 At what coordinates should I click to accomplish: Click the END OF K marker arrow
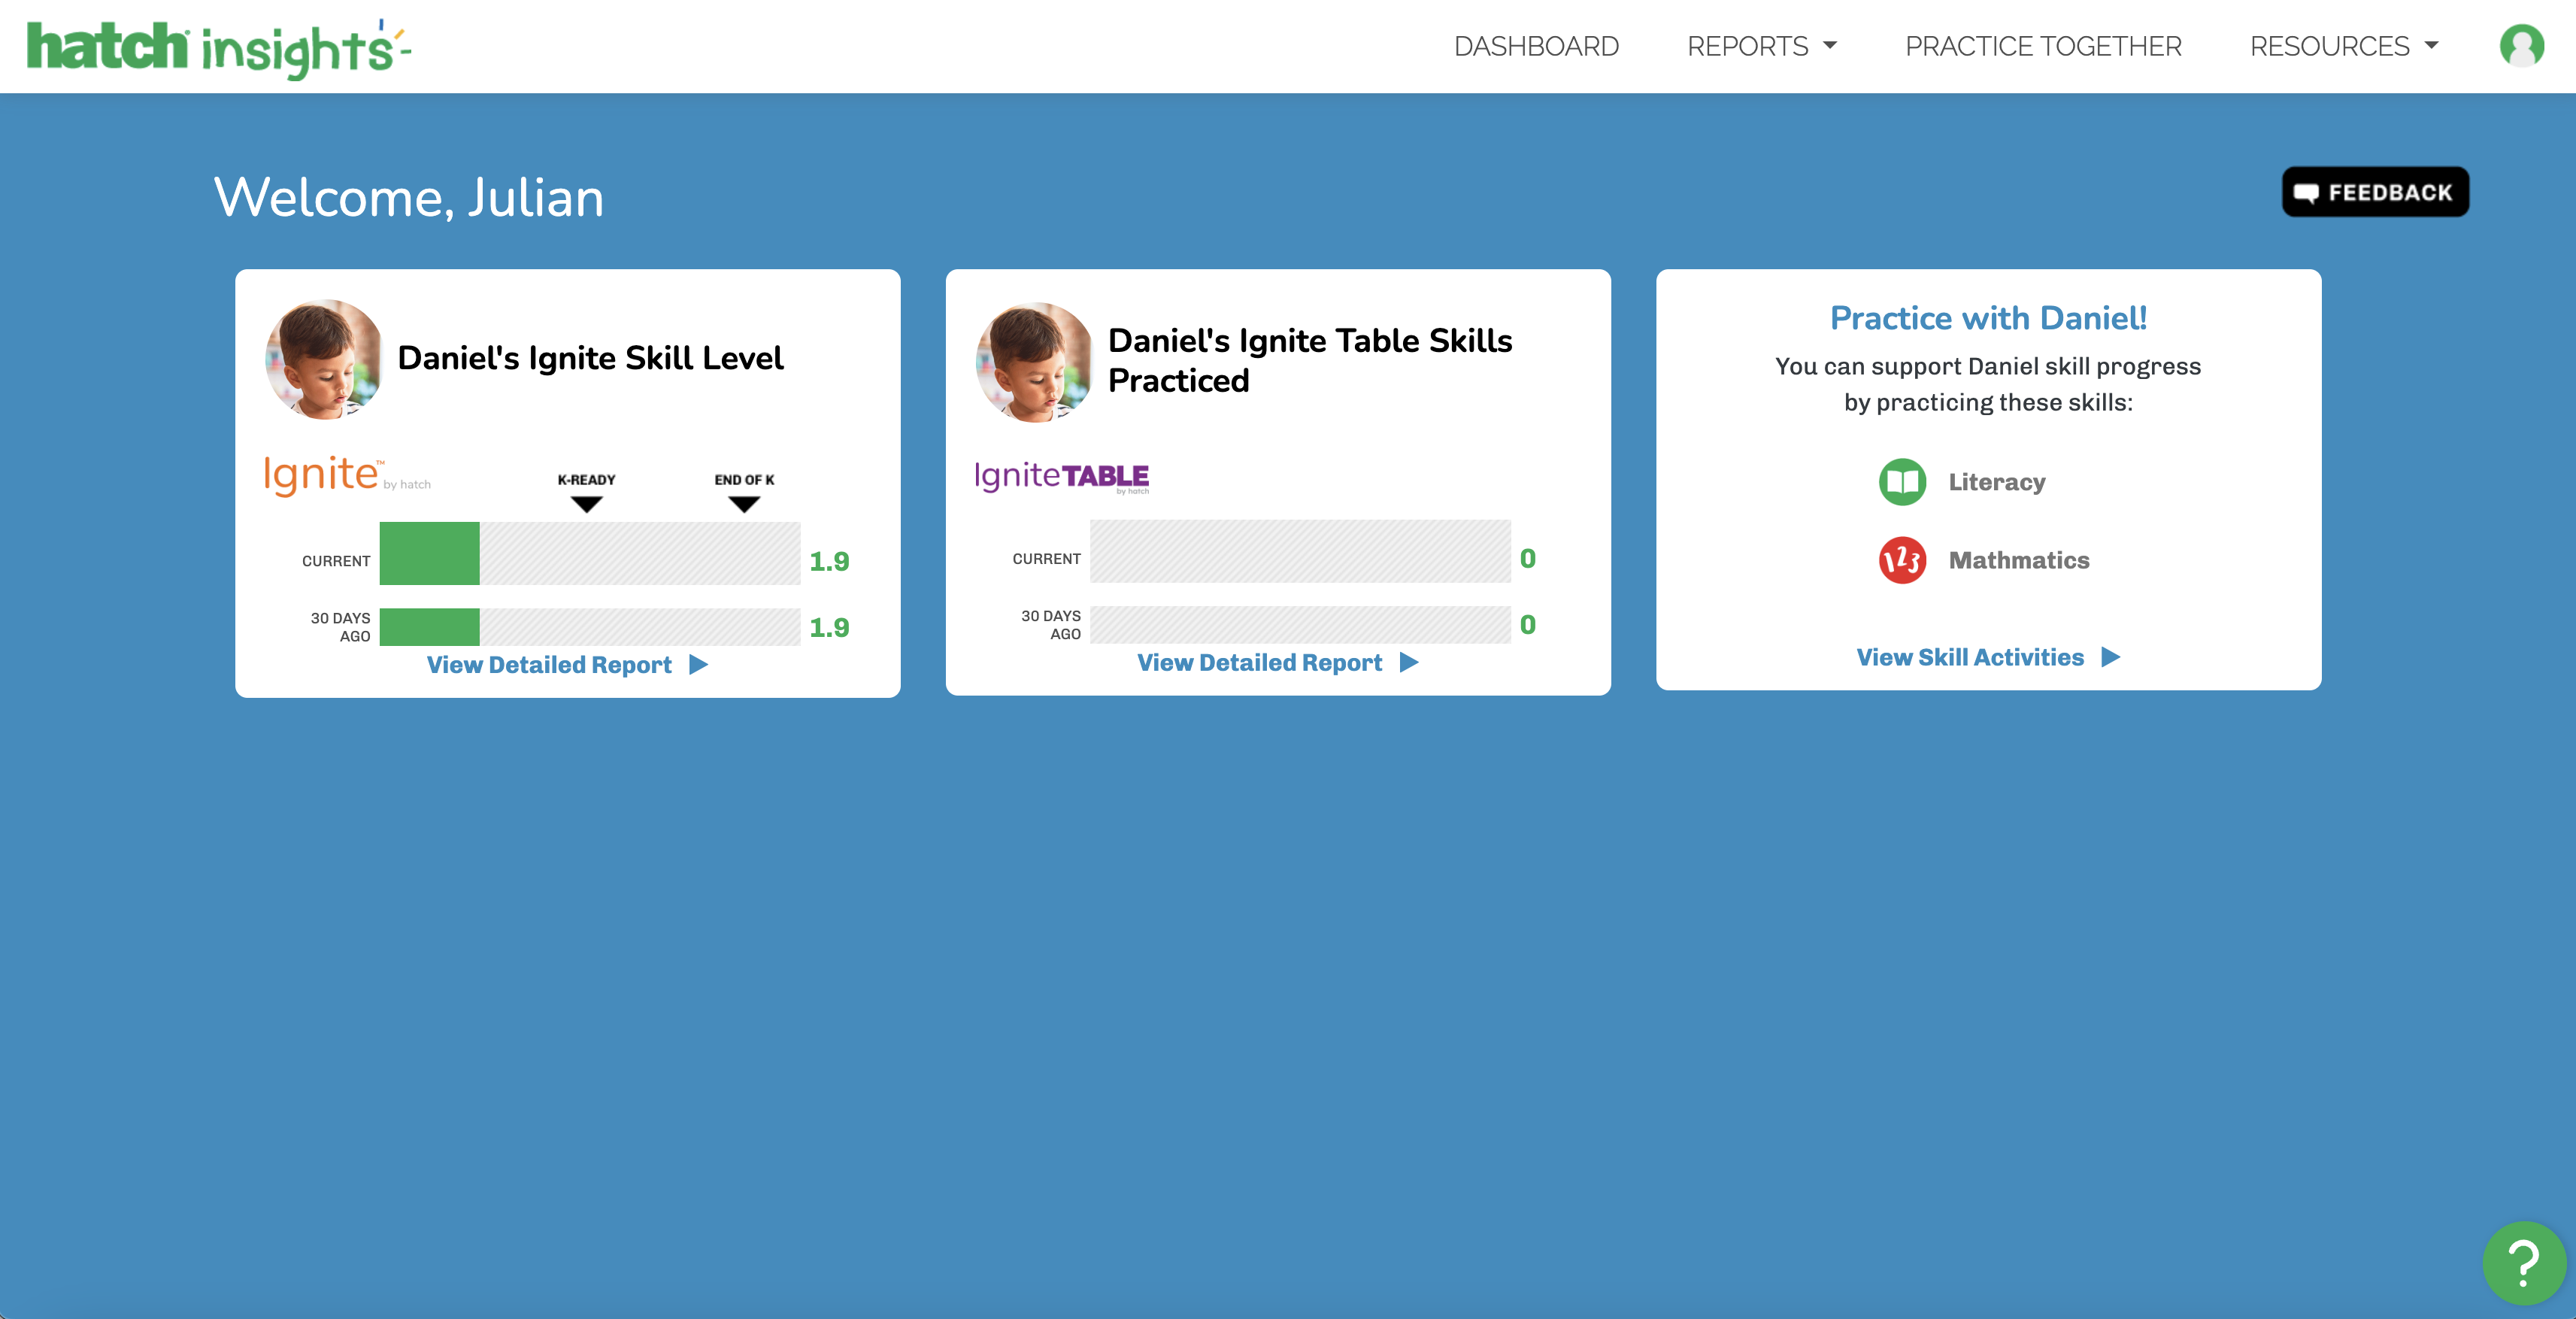744,504
